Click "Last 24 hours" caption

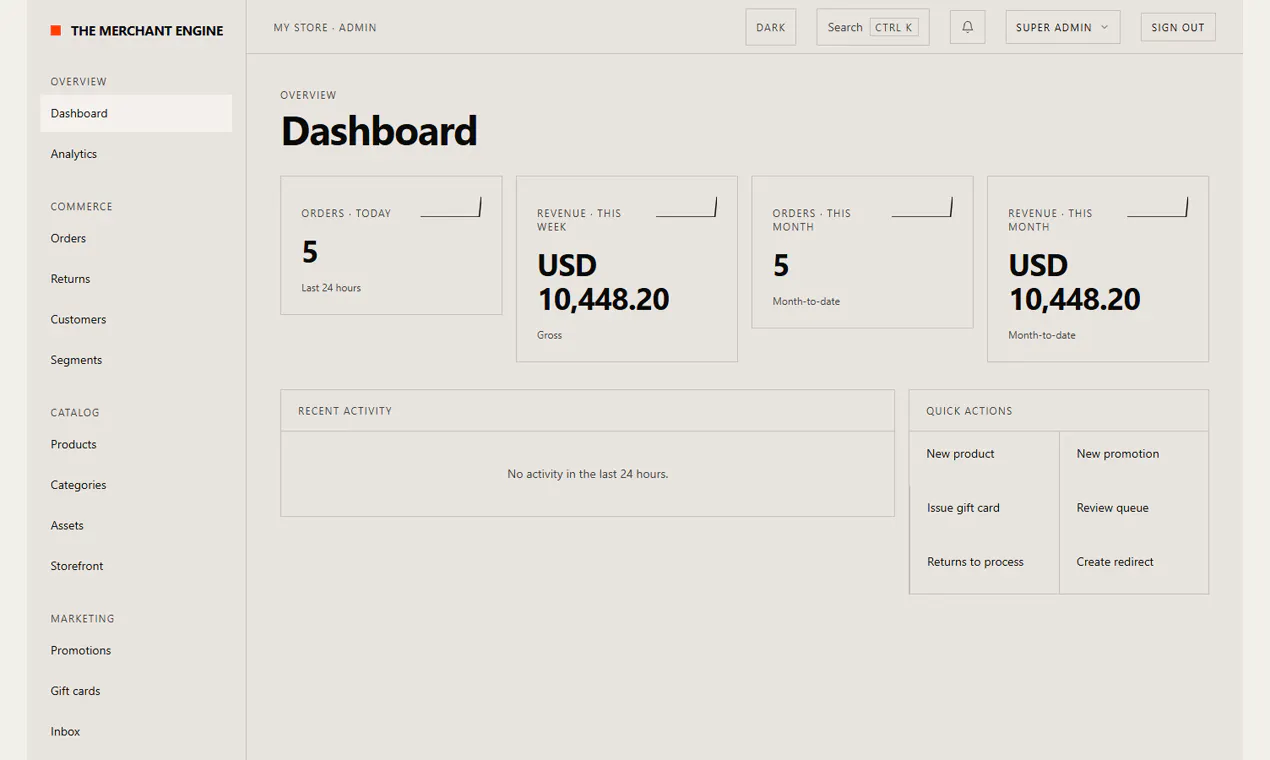[x=331, y=288]
